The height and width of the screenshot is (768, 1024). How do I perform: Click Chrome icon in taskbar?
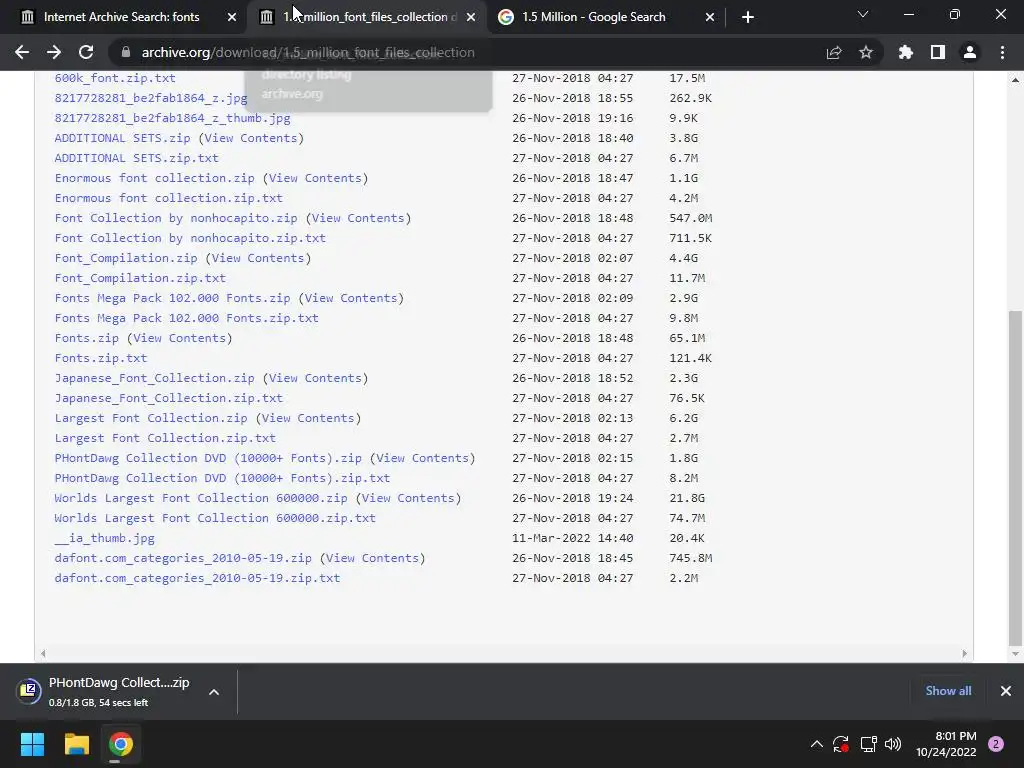pos(121,744)
